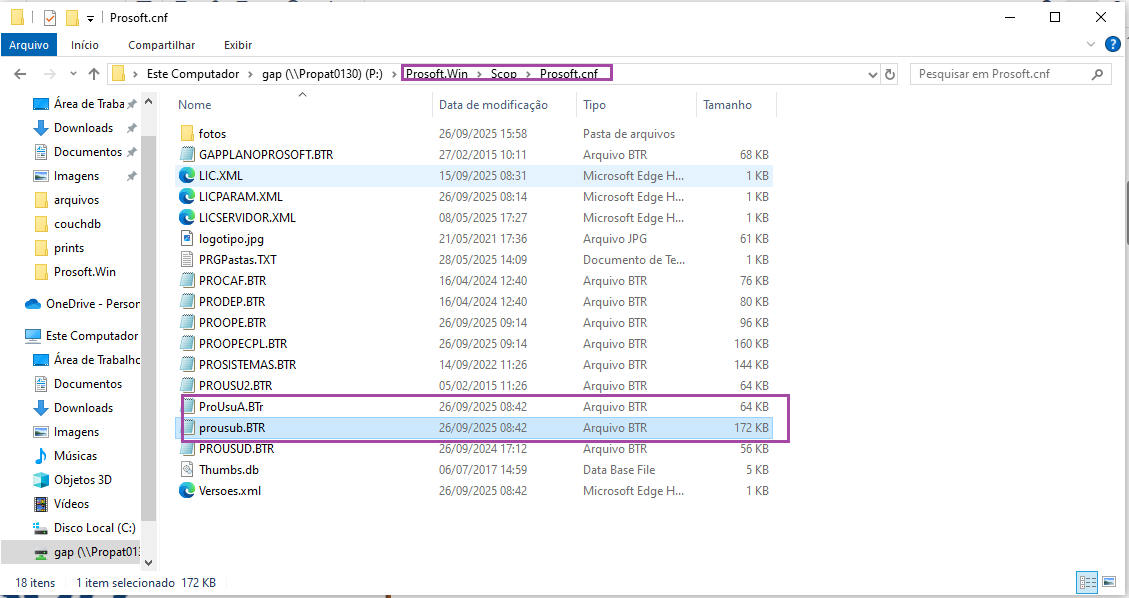Click the LIC.XML Edge file icon

click(x=187, y=176)
